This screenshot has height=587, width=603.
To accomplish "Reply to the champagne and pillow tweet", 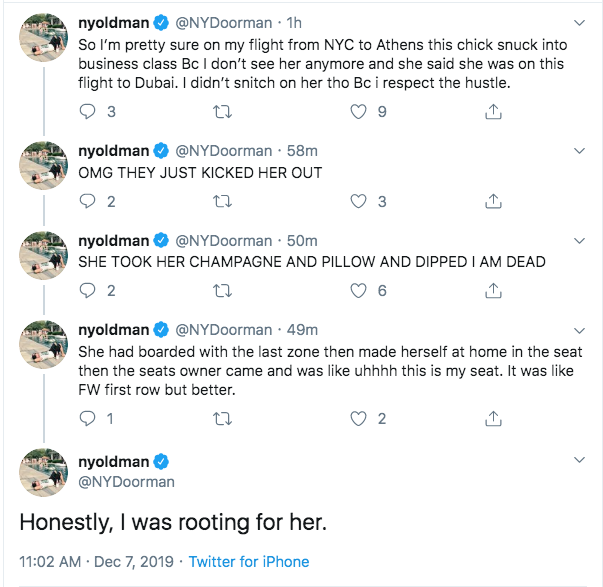I will click(x=89, y=291).
